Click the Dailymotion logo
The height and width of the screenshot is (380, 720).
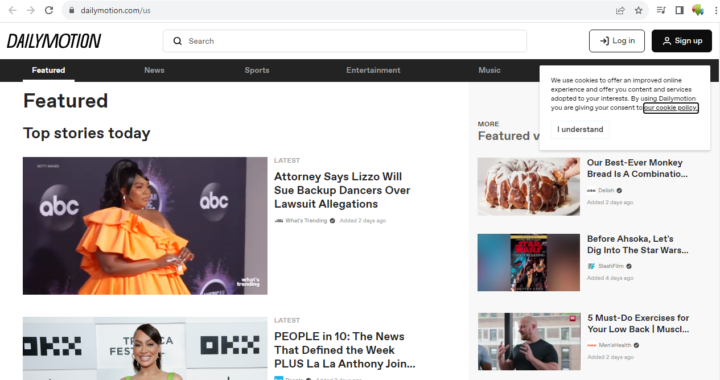(x=54, y=41)
